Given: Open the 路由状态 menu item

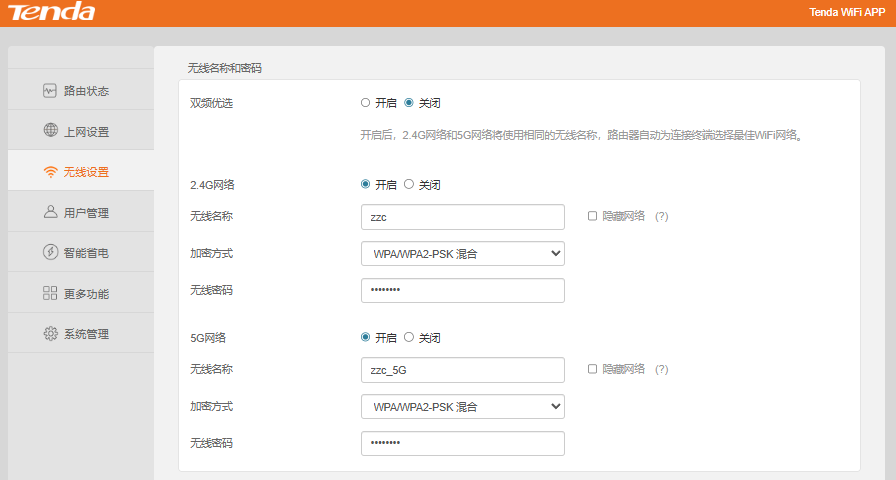Looking at the screenshot, I should tap(81, 90).
